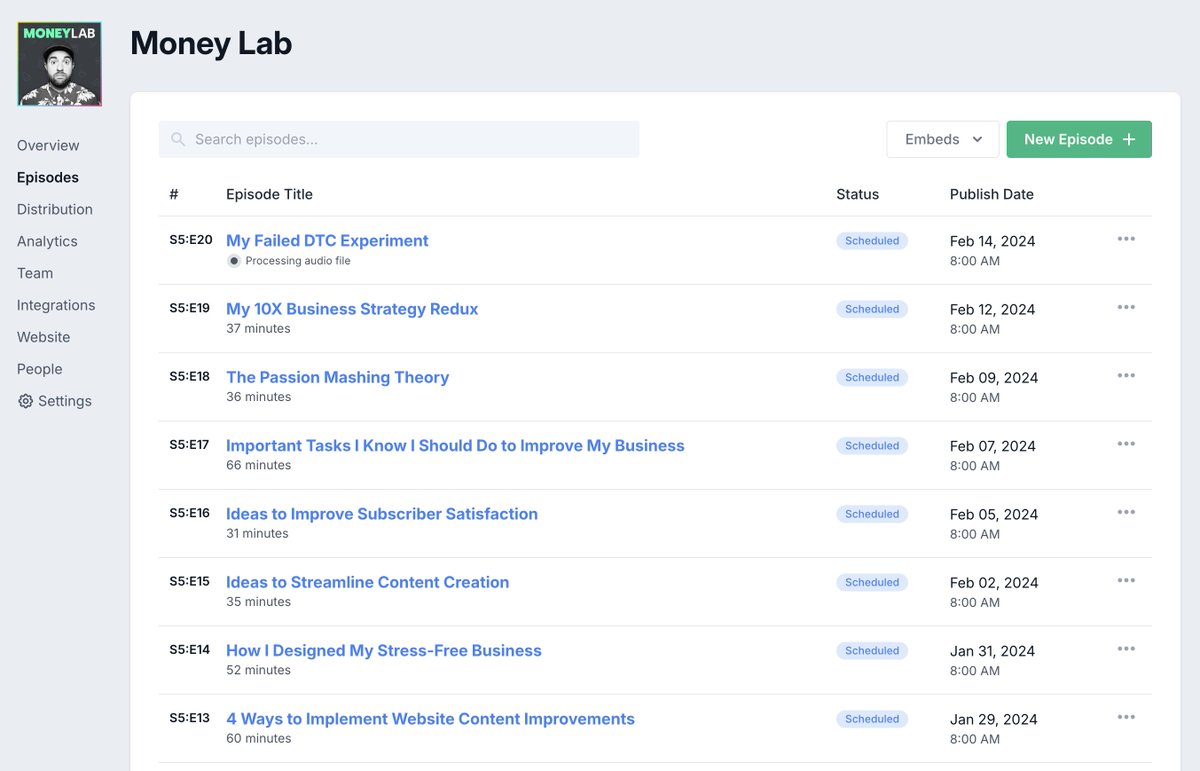Viewport: 1200px width, 771px height.
Task: Click Feb 09, 2024 publish date
Action: click(994, 378)
